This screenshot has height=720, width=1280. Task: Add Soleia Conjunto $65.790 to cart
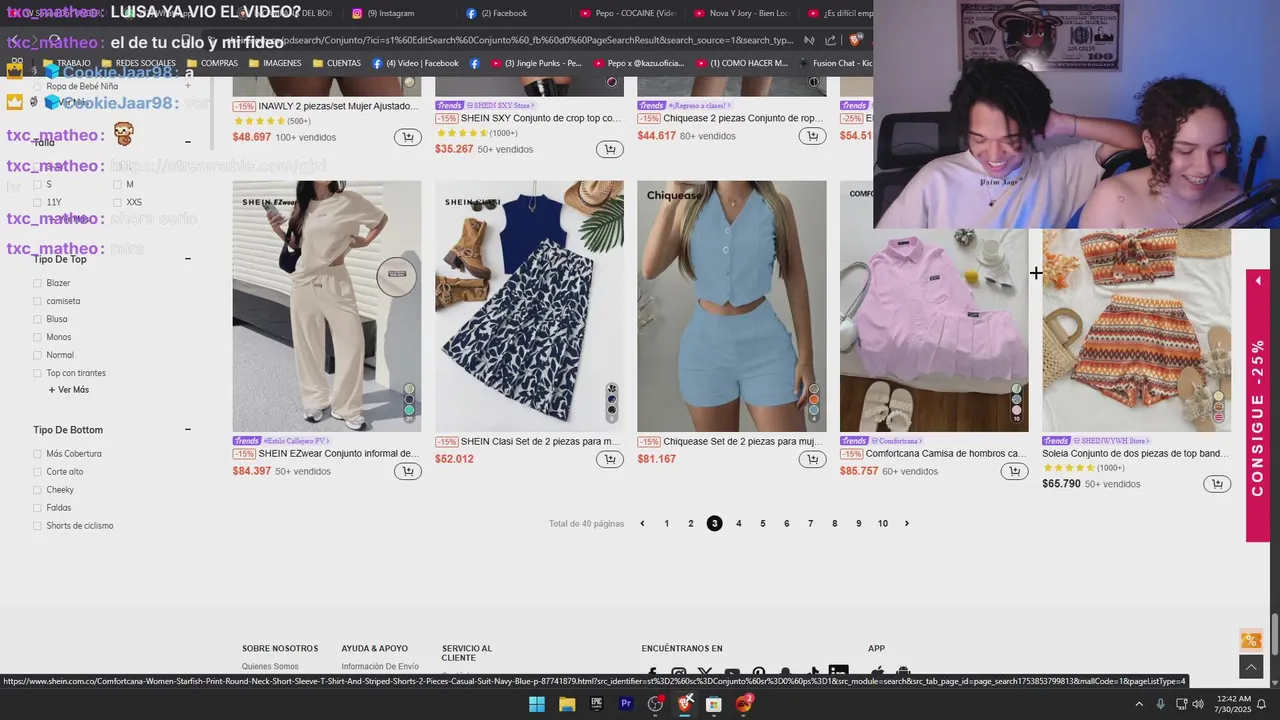(x=1217, y=484)
